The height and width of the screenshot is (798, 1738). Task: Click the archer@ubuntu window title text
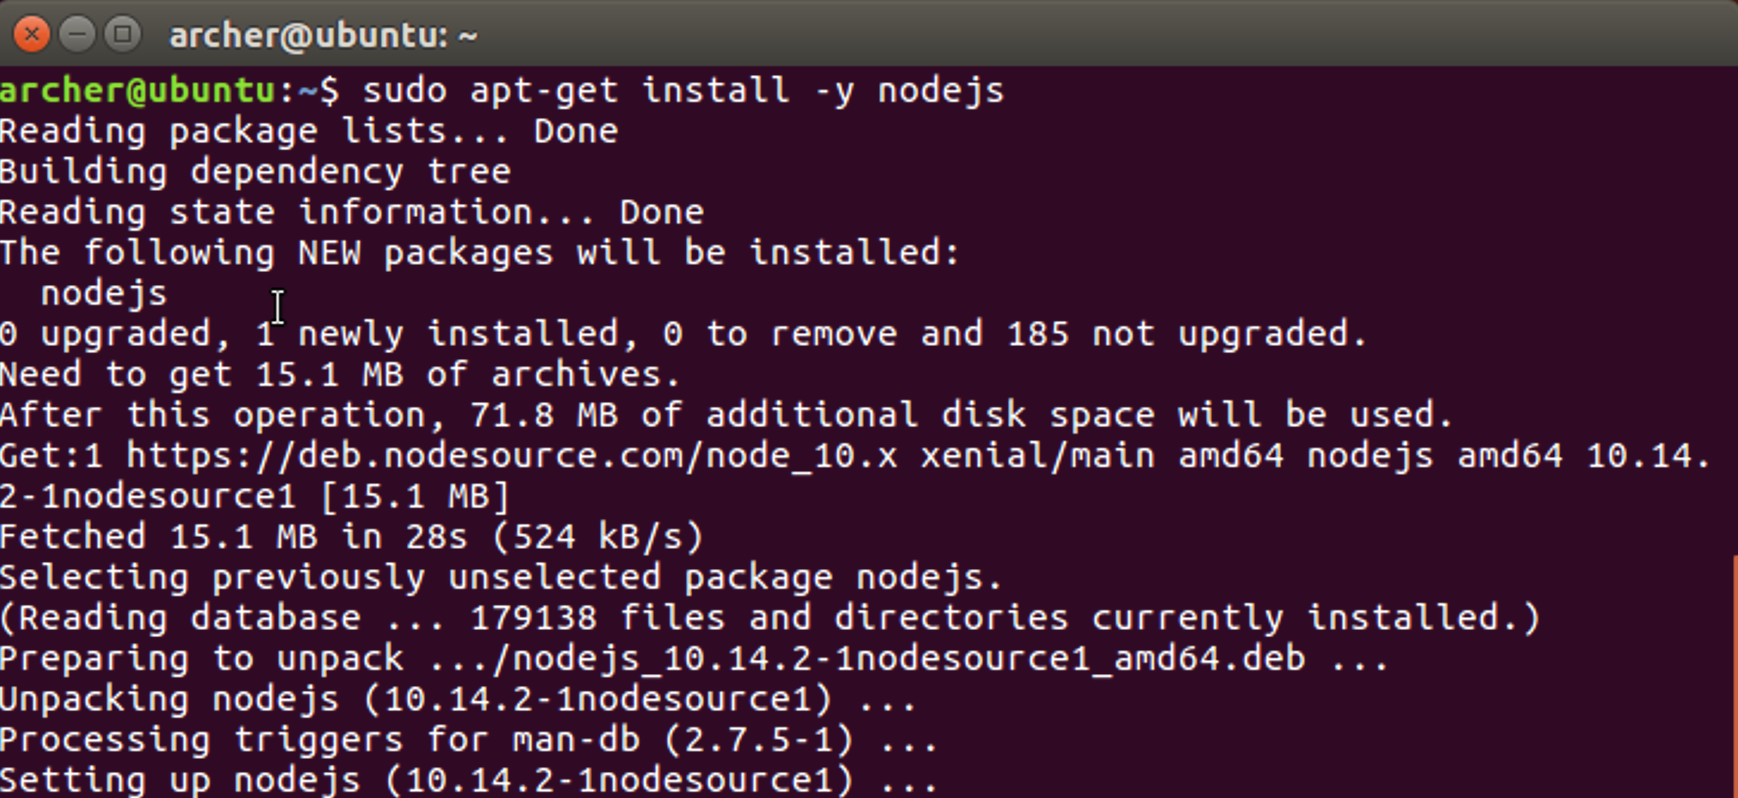[x=323, y=36]
